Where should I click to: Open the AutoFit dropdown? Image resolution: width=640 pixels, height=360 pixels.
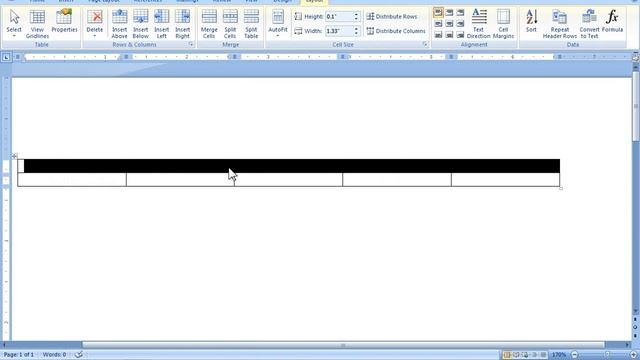[x=278, y=24]
